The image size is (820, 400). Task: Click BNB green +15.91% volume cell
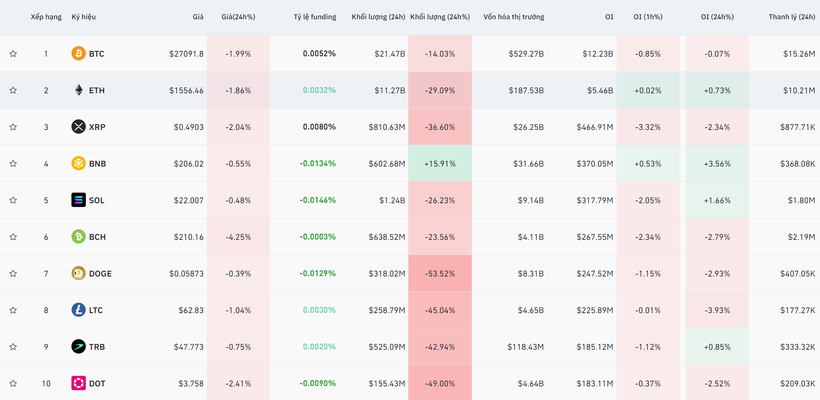(439, 163)
